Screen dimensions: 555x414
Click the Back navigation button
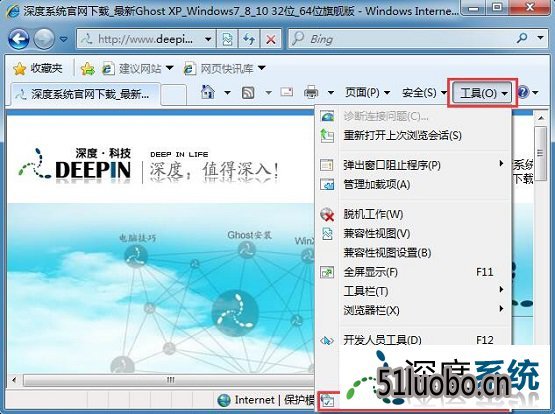click(18, 39)
